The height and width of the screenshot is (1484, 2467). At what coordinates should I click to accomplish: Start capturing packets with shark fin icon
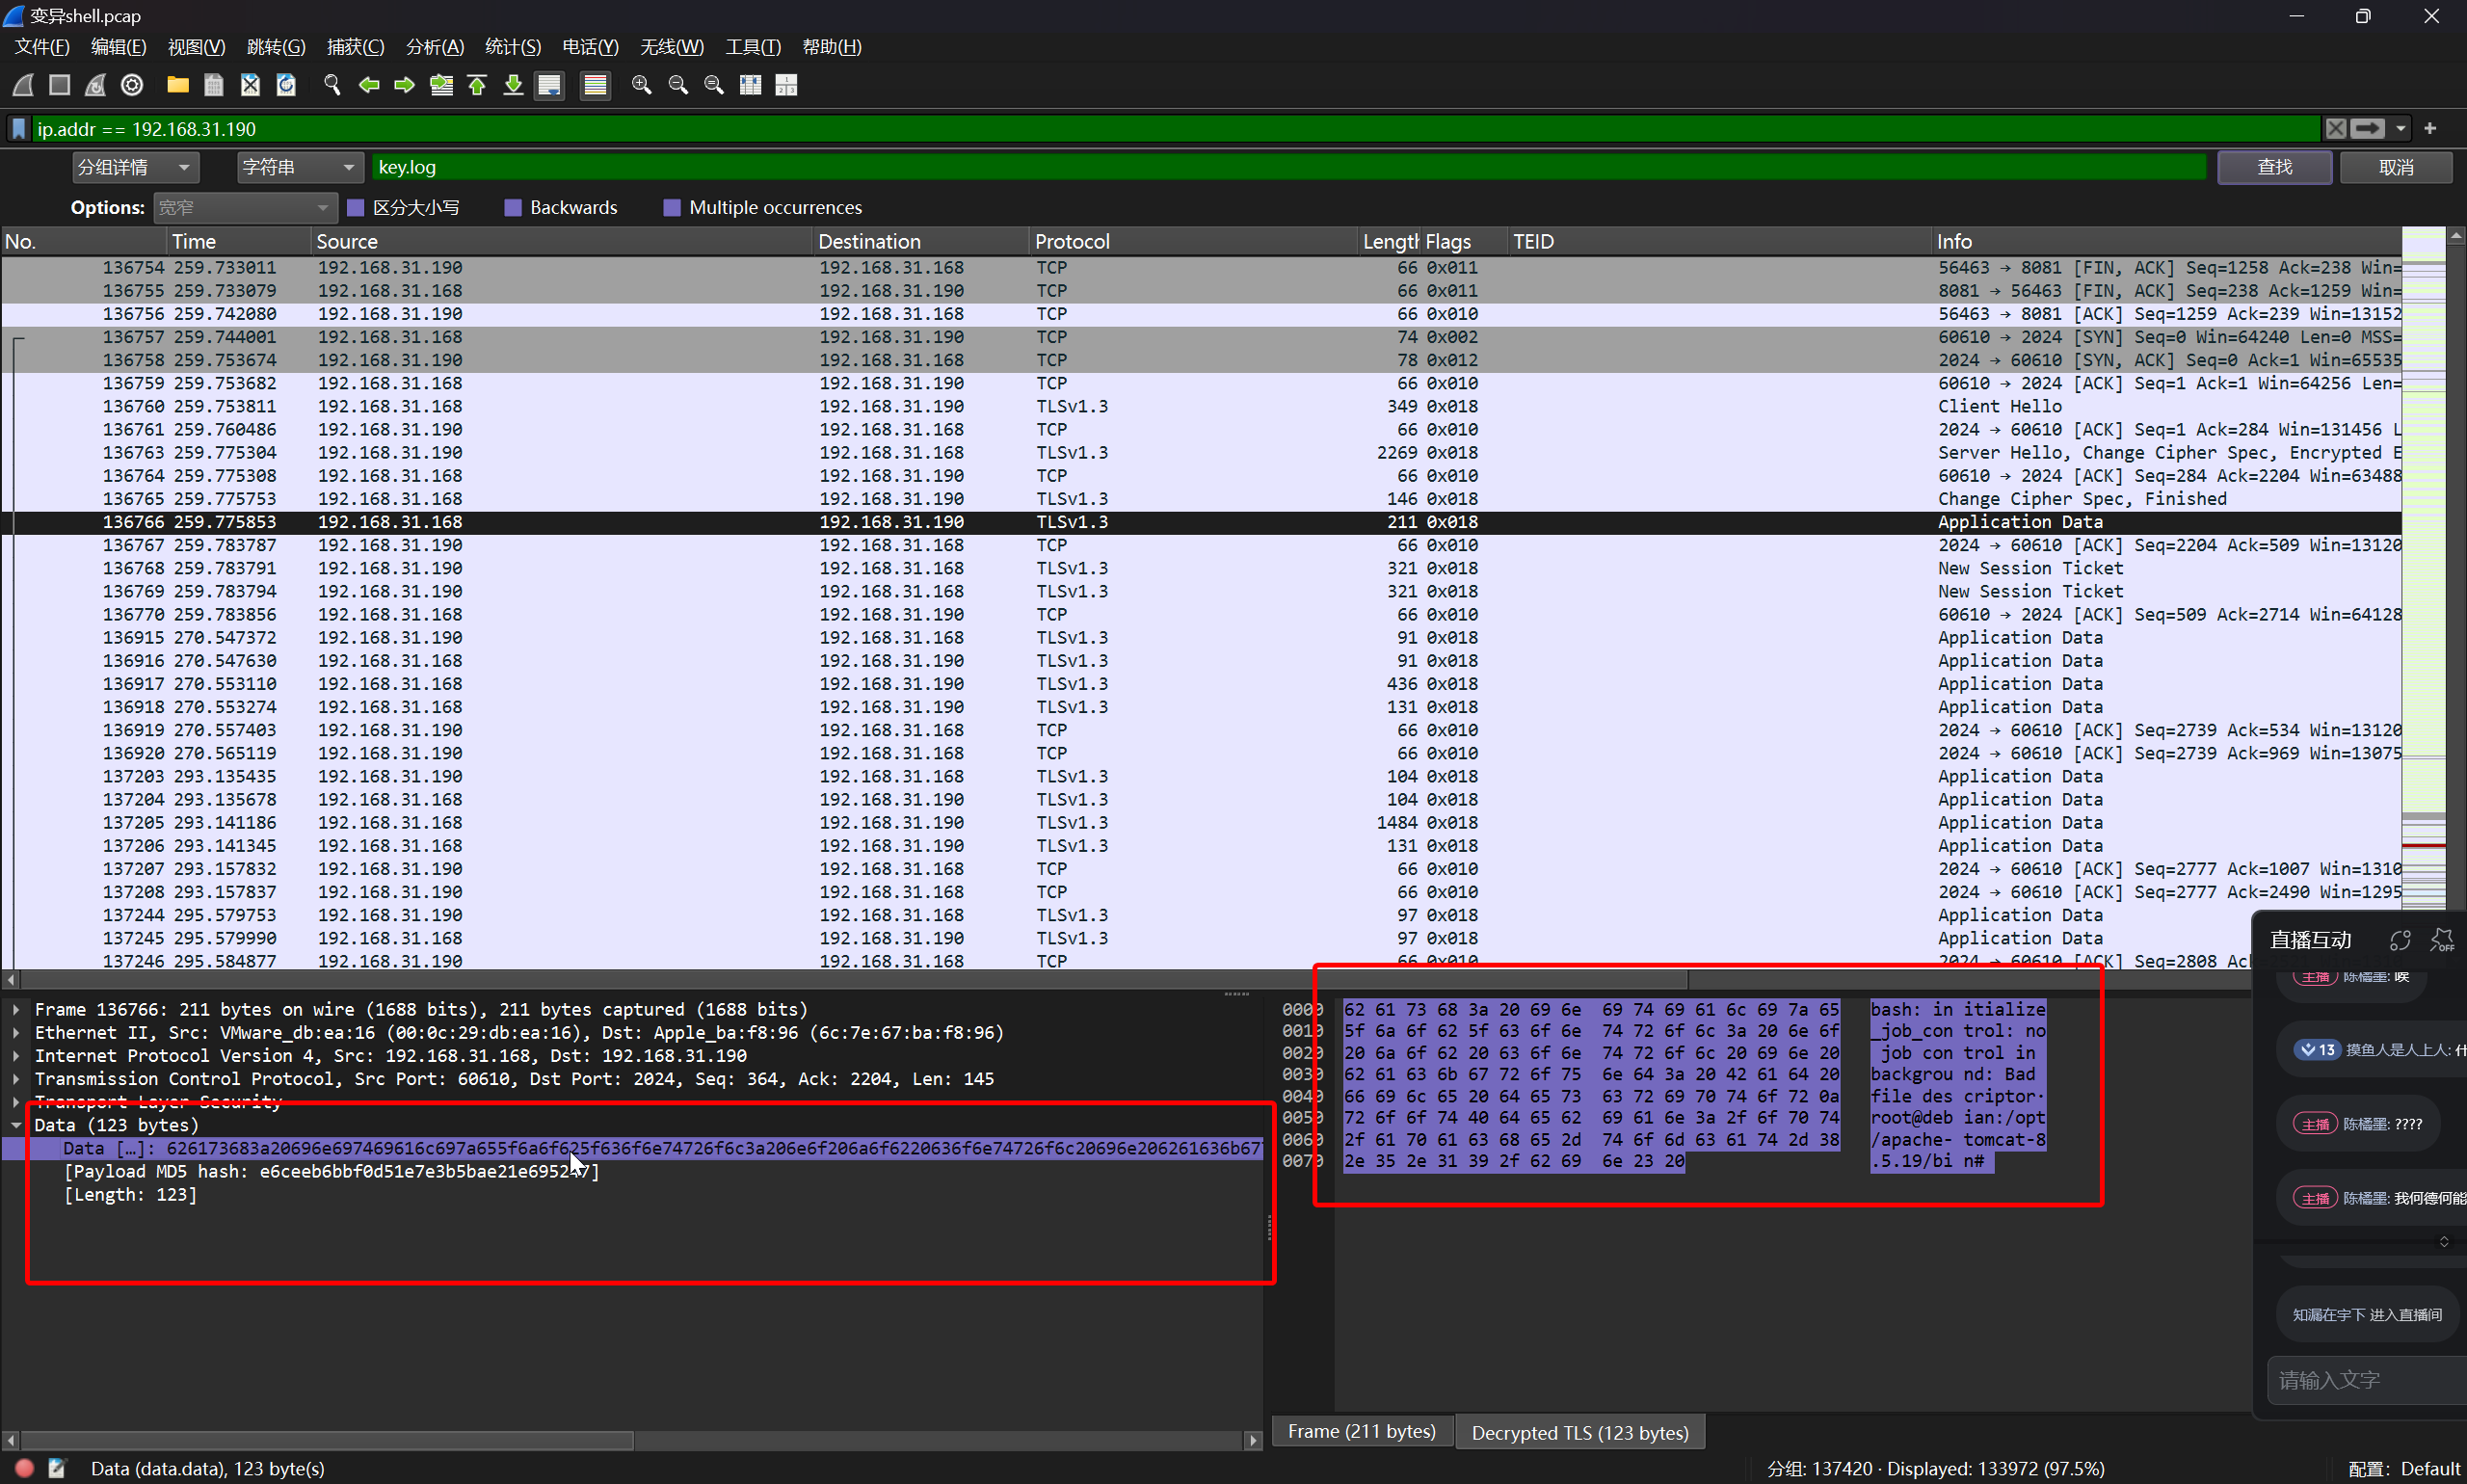click(23, 85)
